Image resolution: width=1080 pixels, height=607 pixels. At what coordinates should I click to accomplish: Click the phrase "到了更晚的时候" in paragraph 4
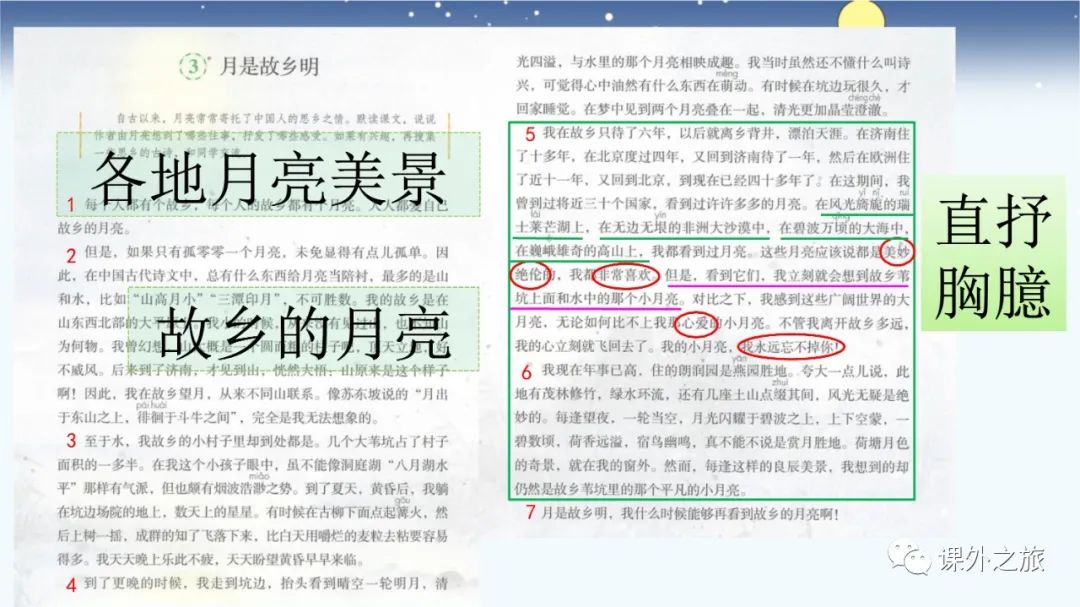pyautogui.click(x=133, y=584)
